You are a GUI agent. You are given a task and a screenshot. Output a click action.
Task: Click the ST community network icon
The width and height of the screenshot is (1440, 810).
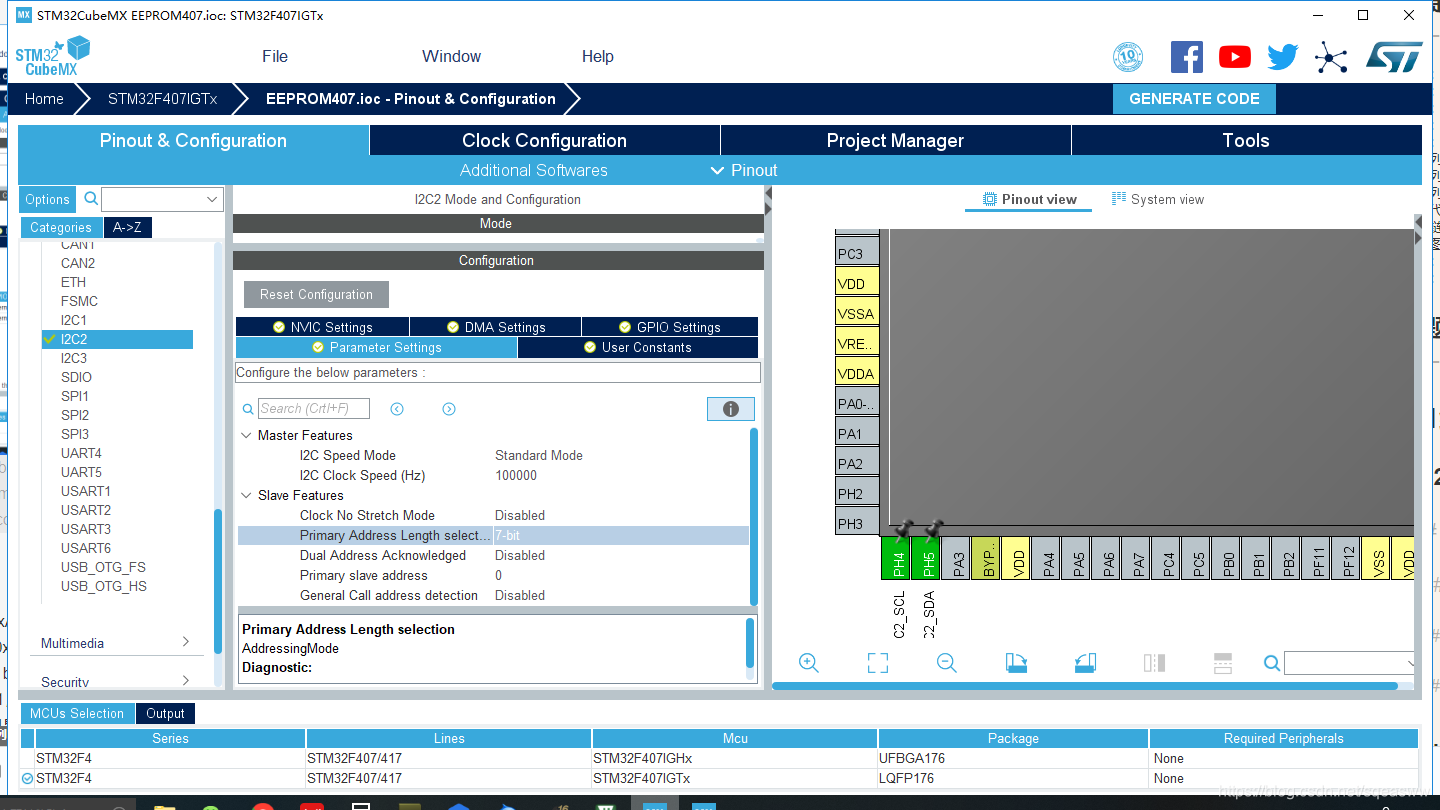[x=1331, y=57]
